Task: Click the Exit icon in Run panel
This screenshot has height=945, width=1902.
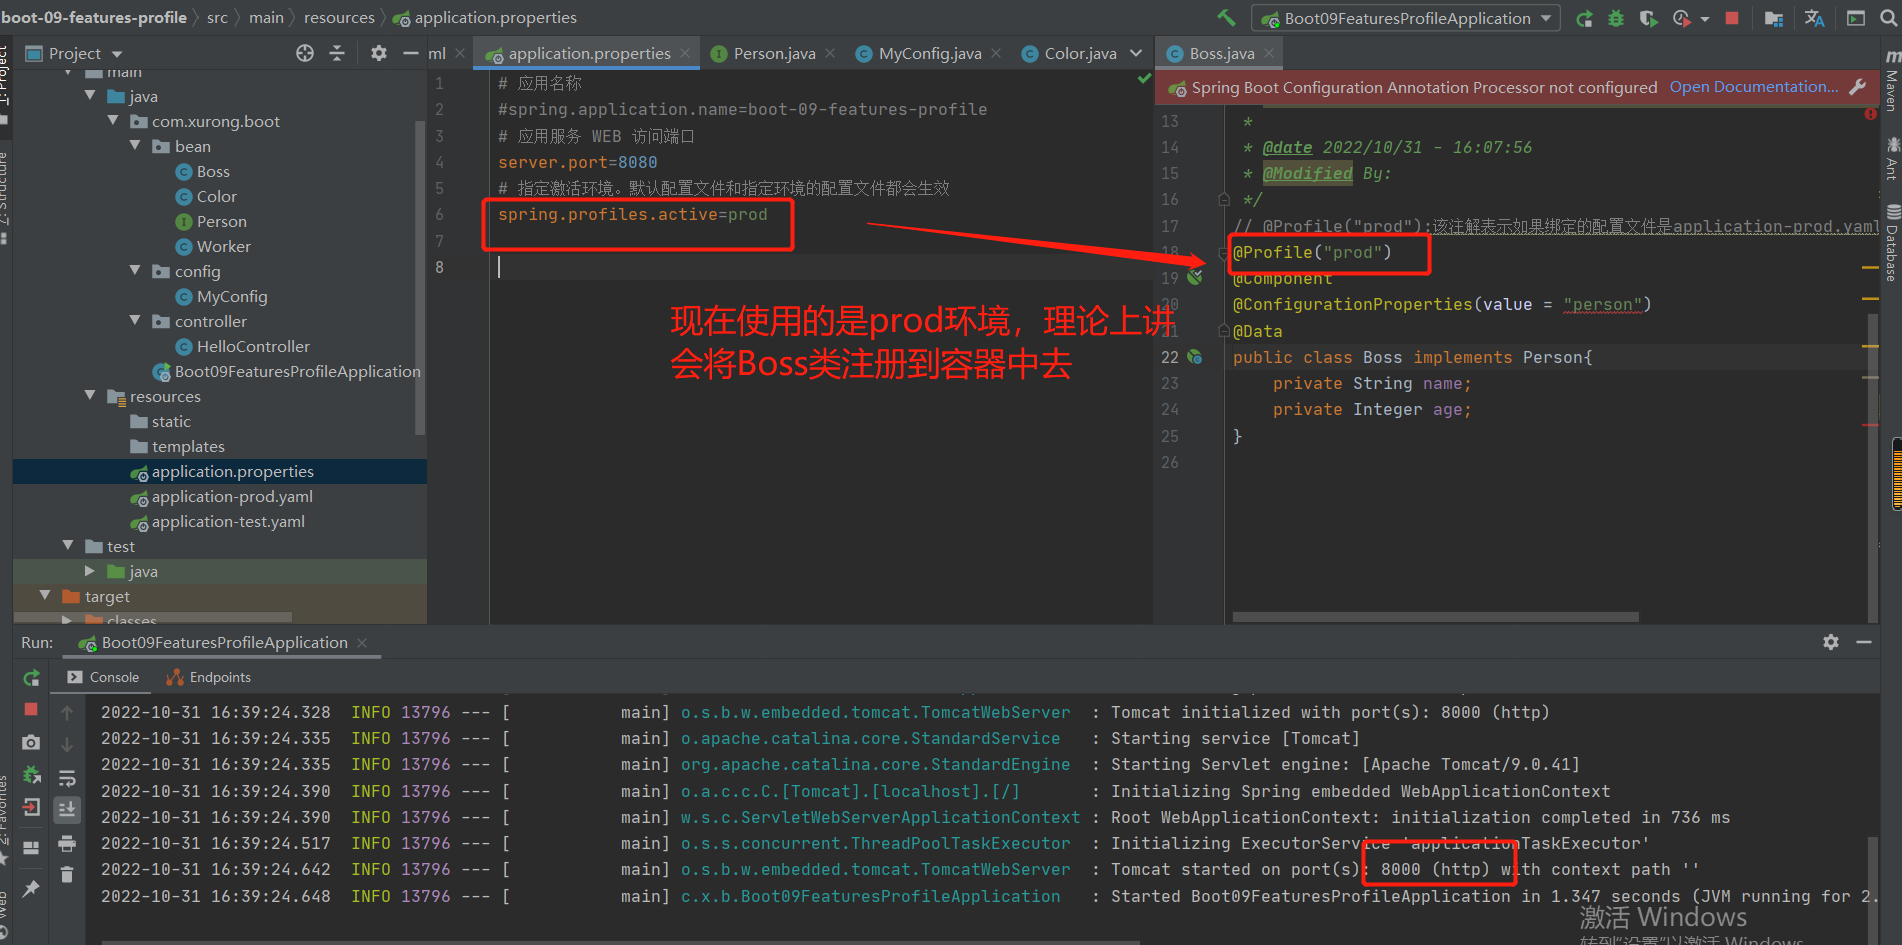Action: pyautogui.click(x=31, y=807)
